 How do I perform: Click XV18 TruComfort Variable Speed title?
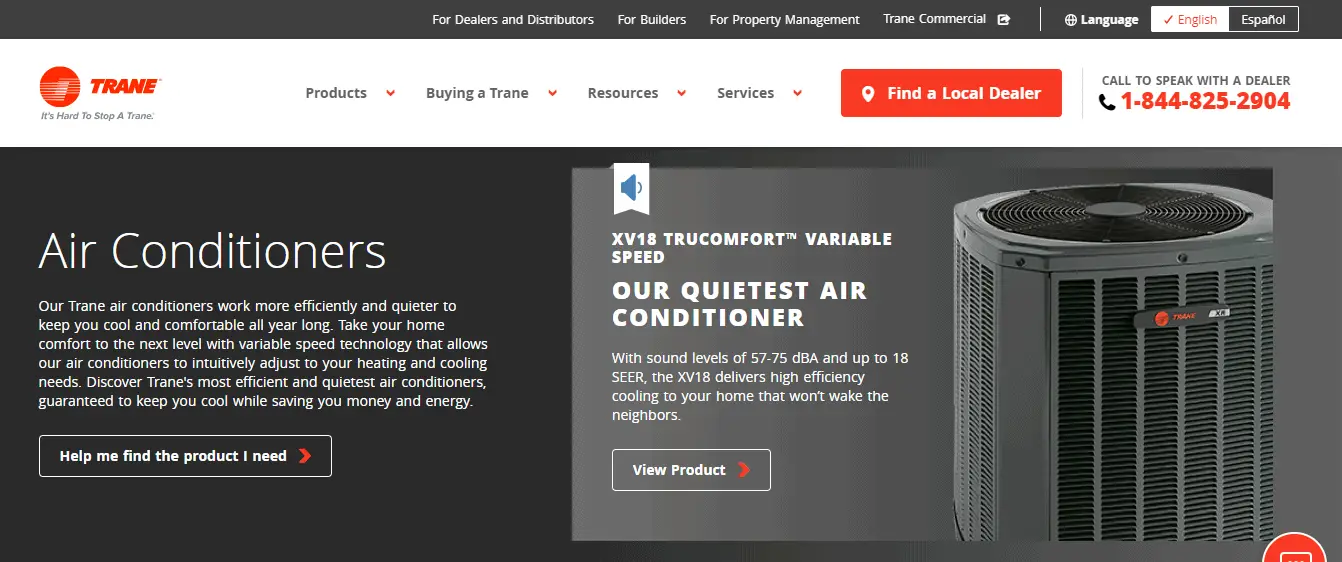[752, 248]
